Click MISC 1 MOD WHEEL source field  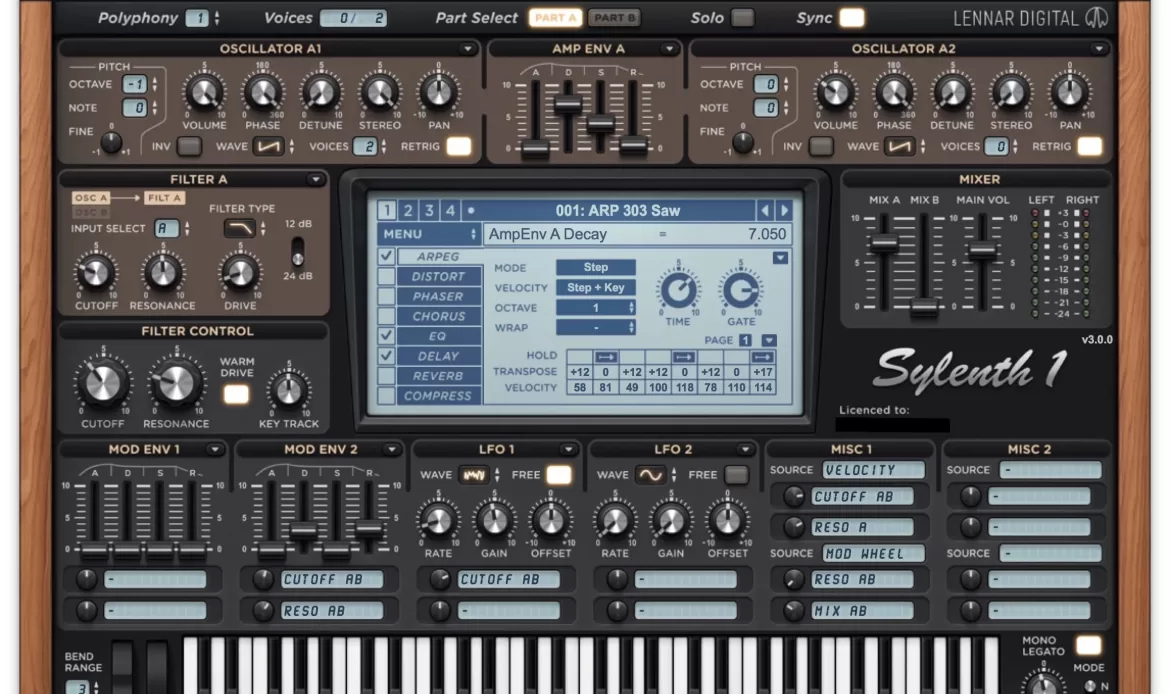click(873, 554)
